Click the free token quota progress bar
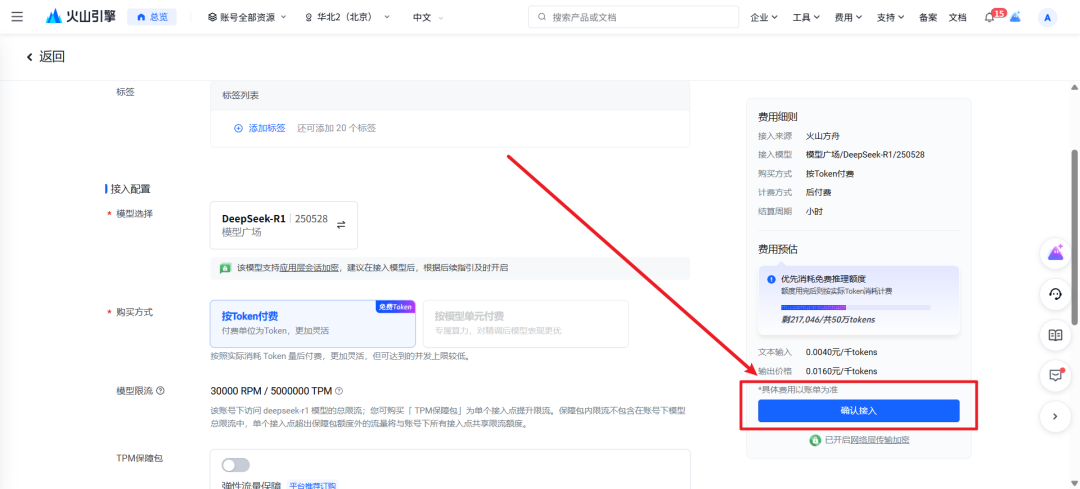This screenshot has height=489, width=1080. 855,307
